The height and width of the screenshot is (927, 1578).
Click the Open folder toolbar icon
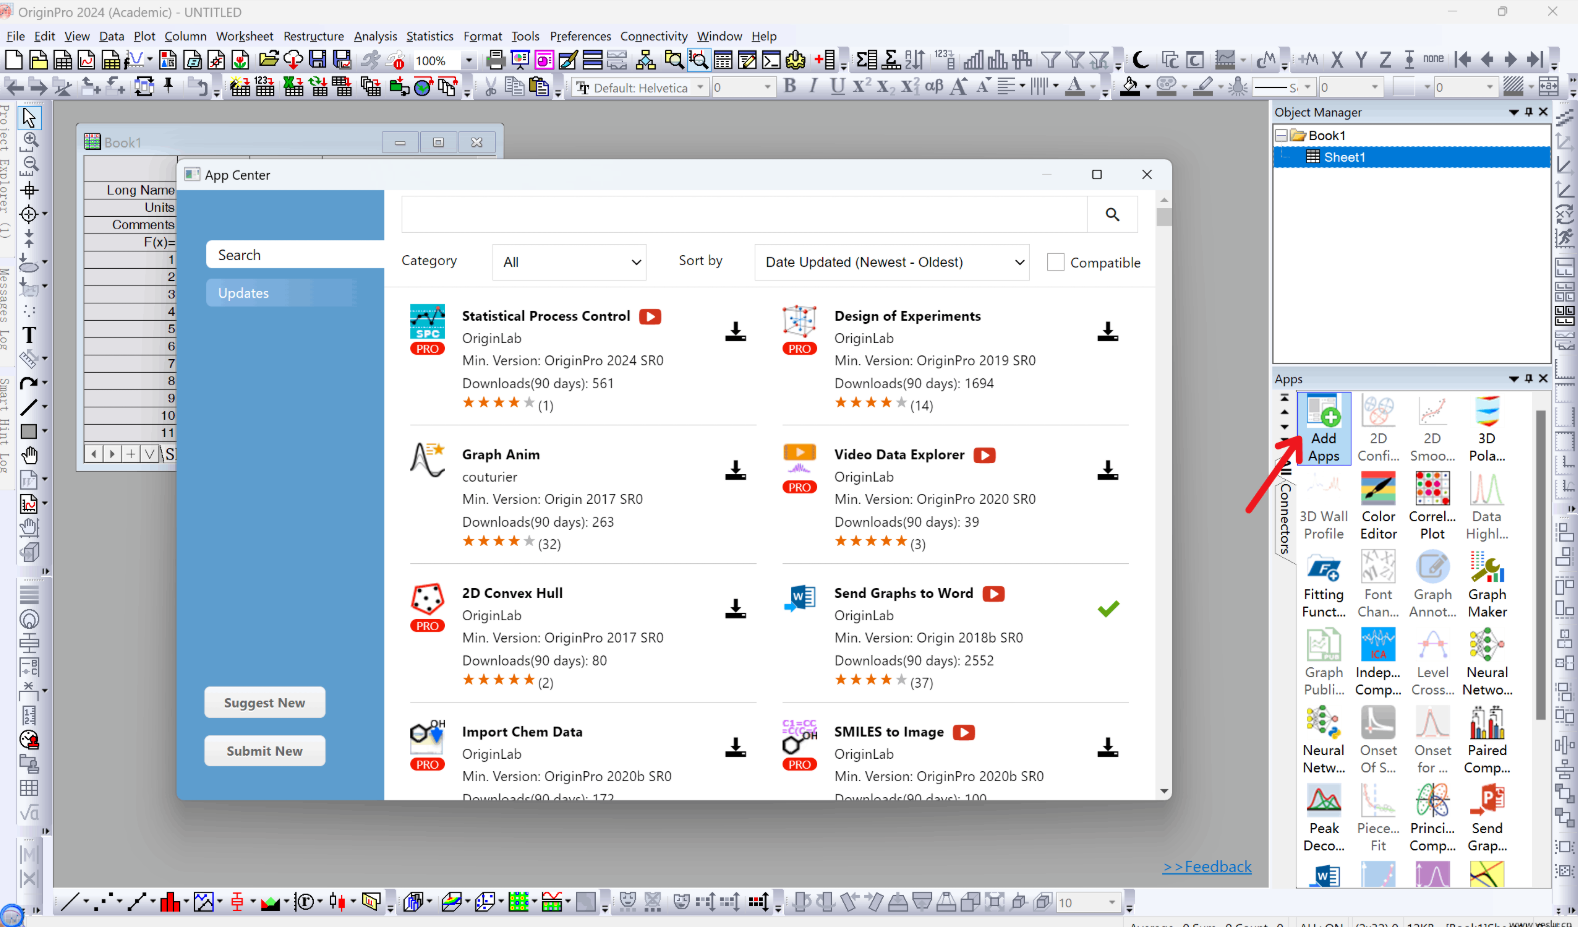point(268,60)
